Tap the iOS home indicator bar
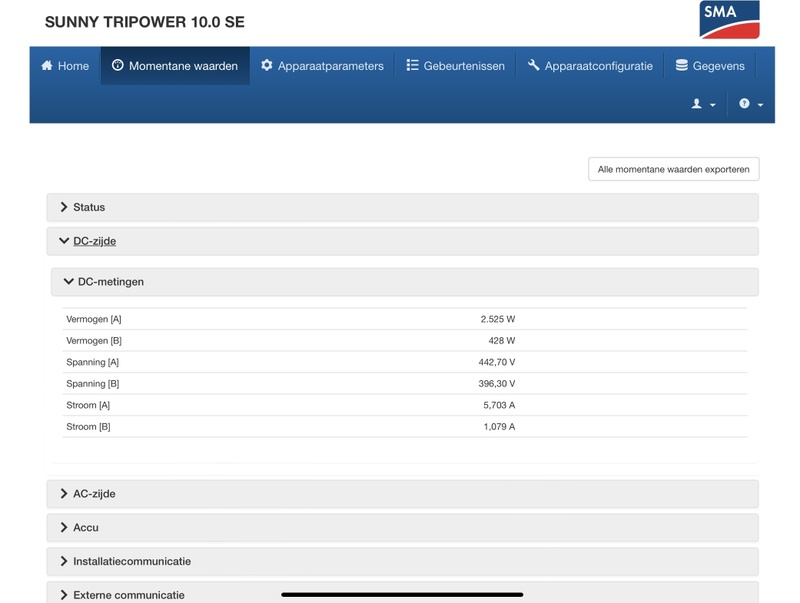Viewport: 800px width, 603px height. pyautogui.click(x=402, y=594)
